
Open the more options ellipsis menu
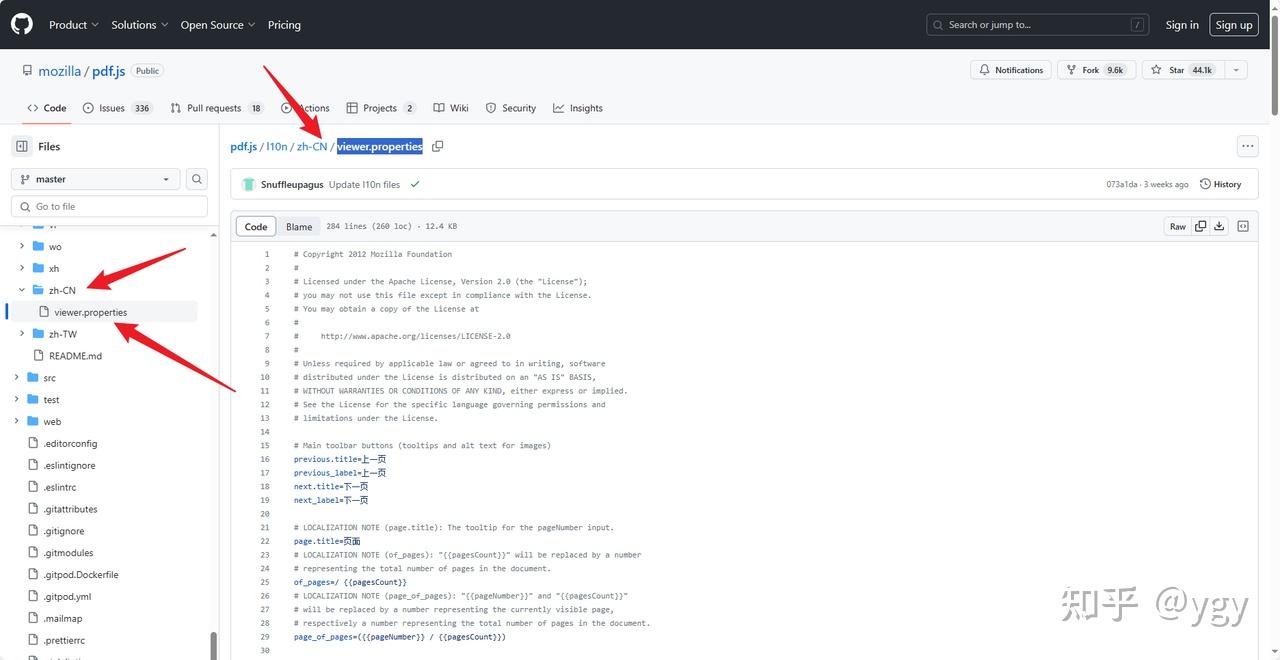[1247, 145]
